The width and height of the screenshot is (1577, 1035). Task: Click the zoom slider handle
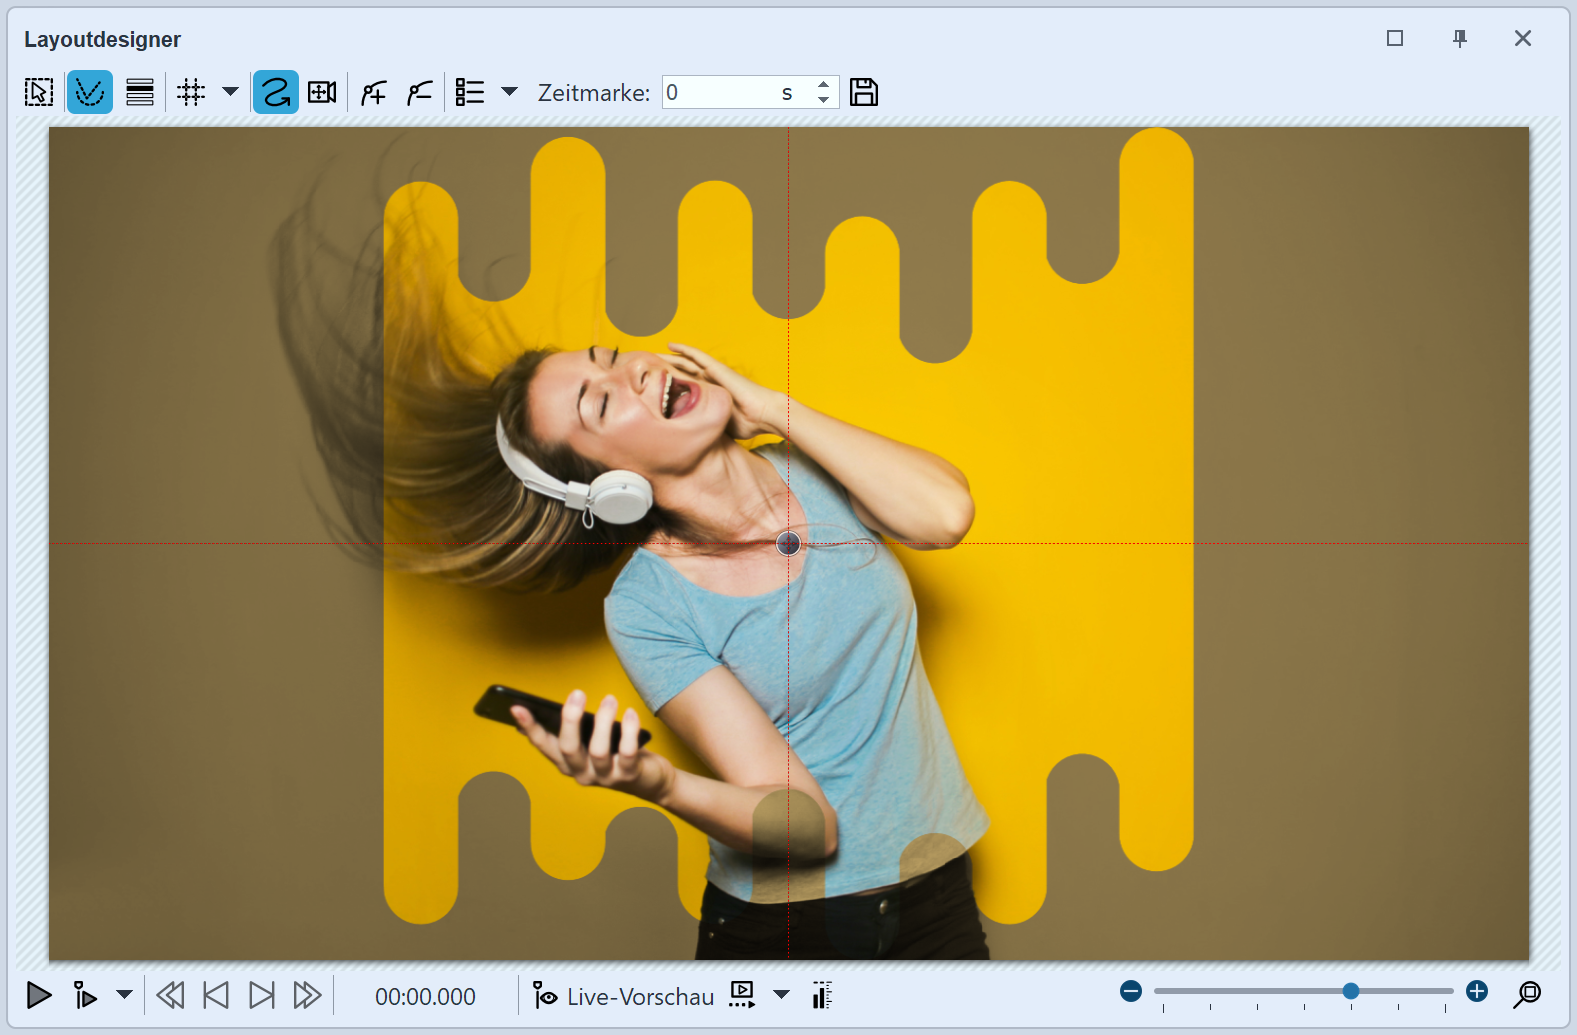[x=1351, y=991]
